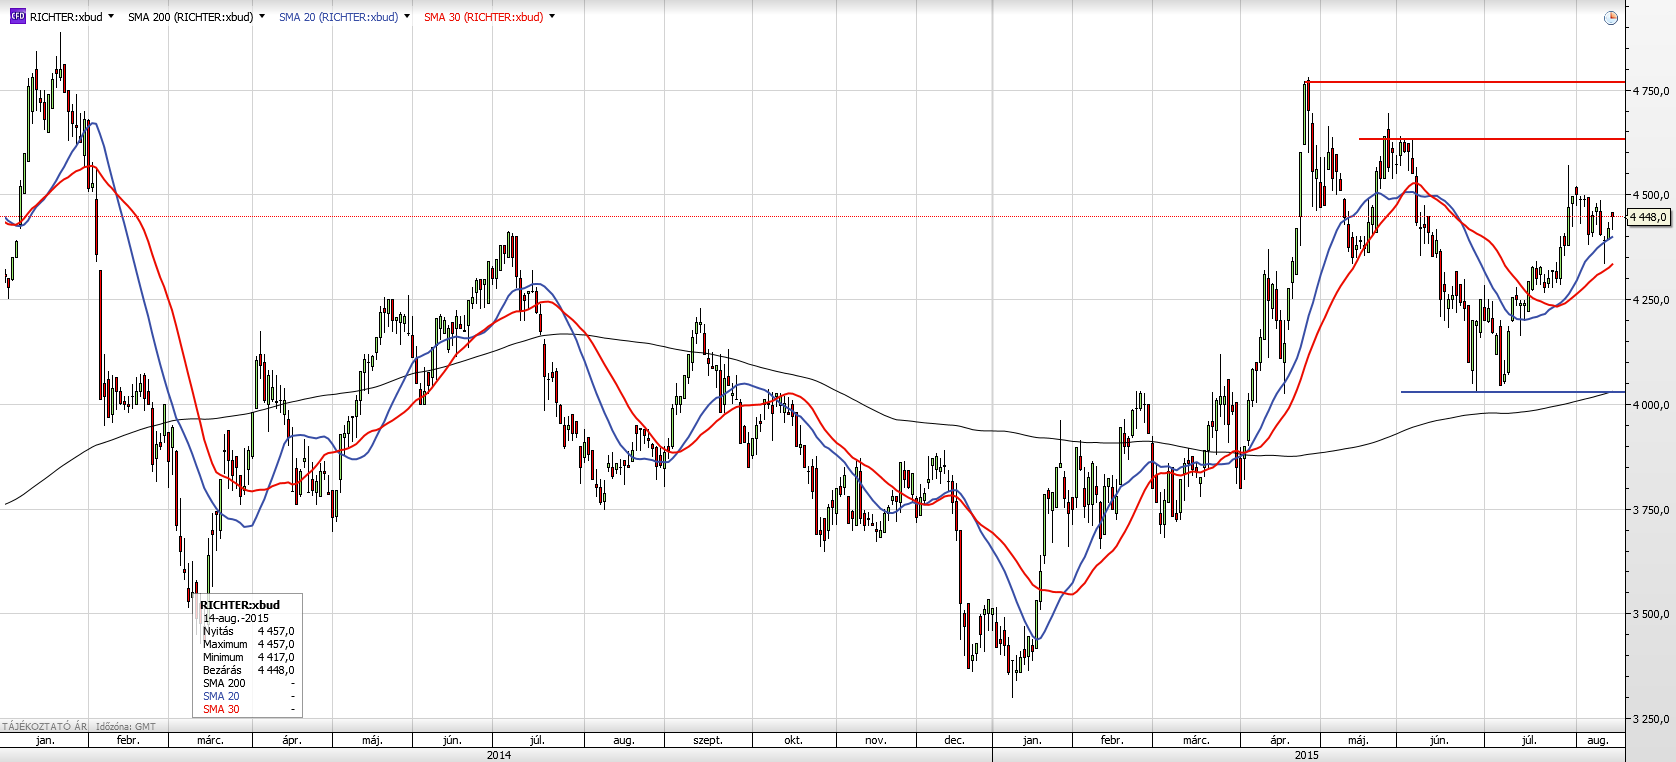
Task: Click the blue SMA 20 row in tooltip
Action: [x=248, y=696]
